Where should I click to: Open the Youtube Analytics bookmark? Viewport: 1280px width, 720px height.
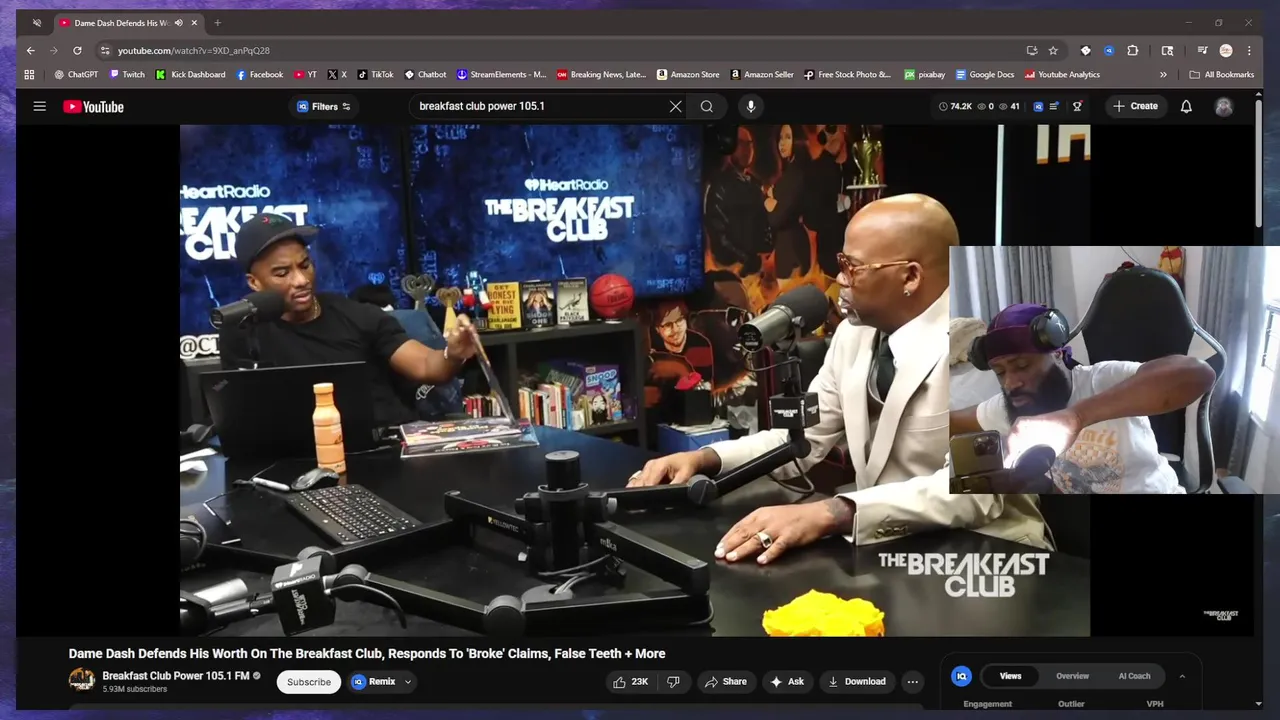(x=1062, y=74)
